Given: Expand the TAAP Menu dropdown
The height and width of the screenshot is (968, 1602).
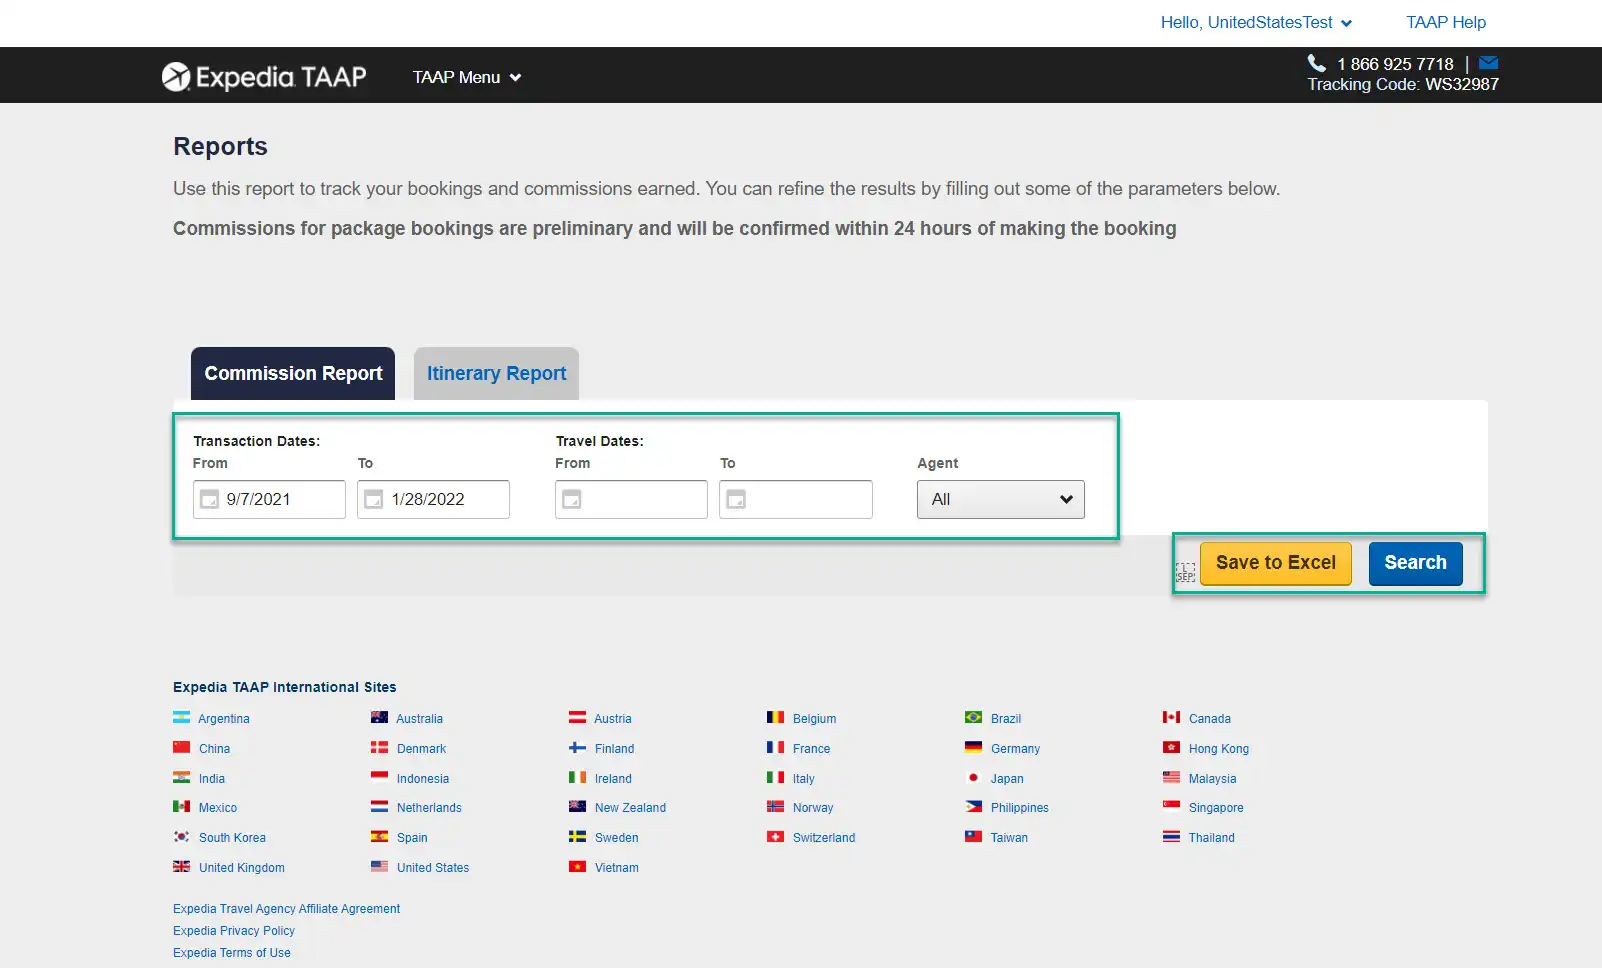Looking at the screenshot, I should 467,77.
